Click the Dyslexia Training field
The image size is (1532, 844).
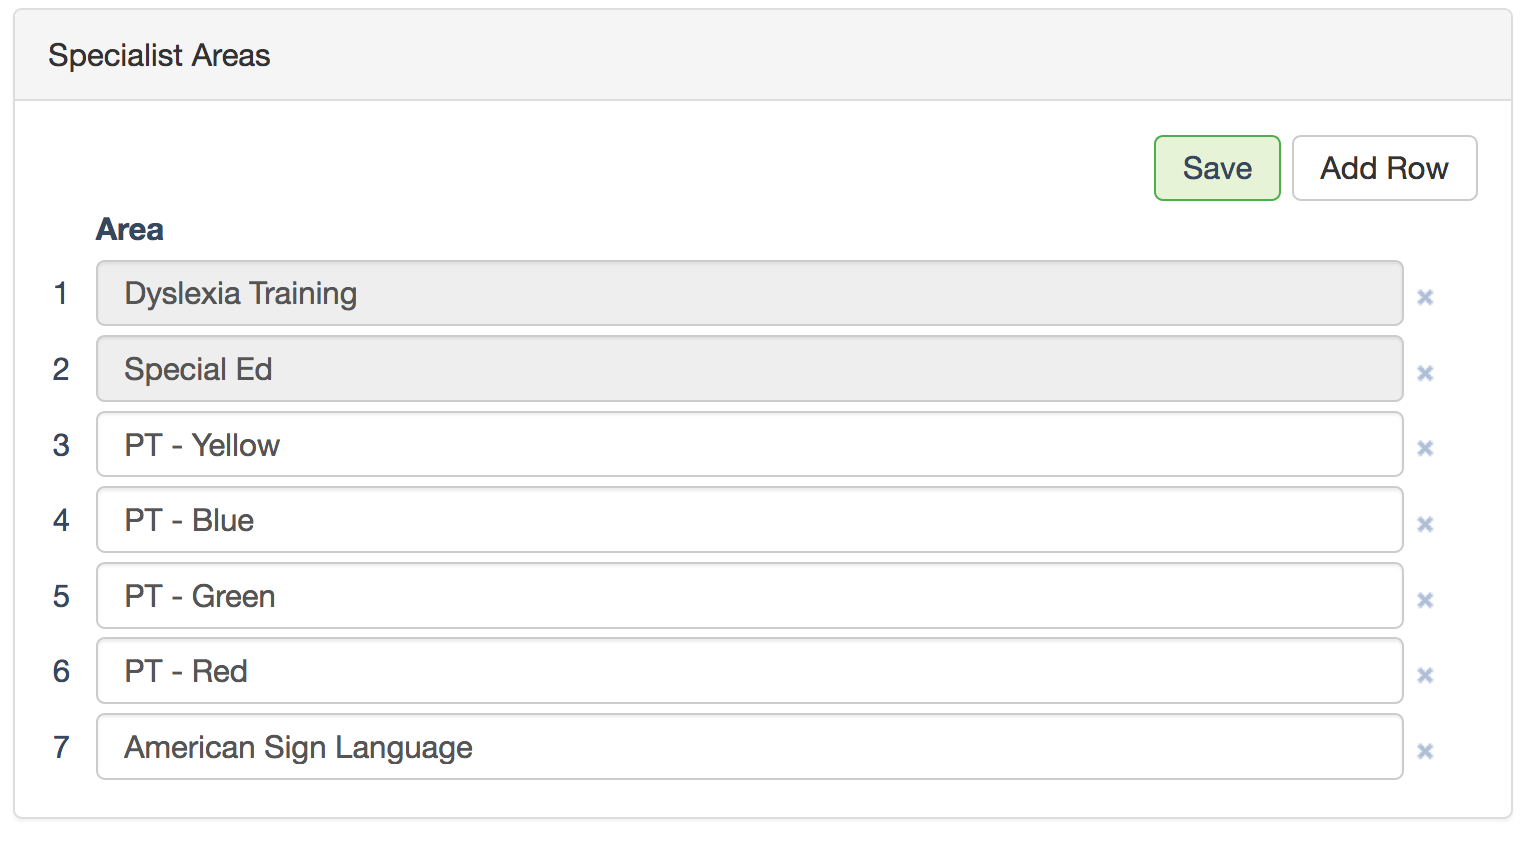click(x=749, y=293)
